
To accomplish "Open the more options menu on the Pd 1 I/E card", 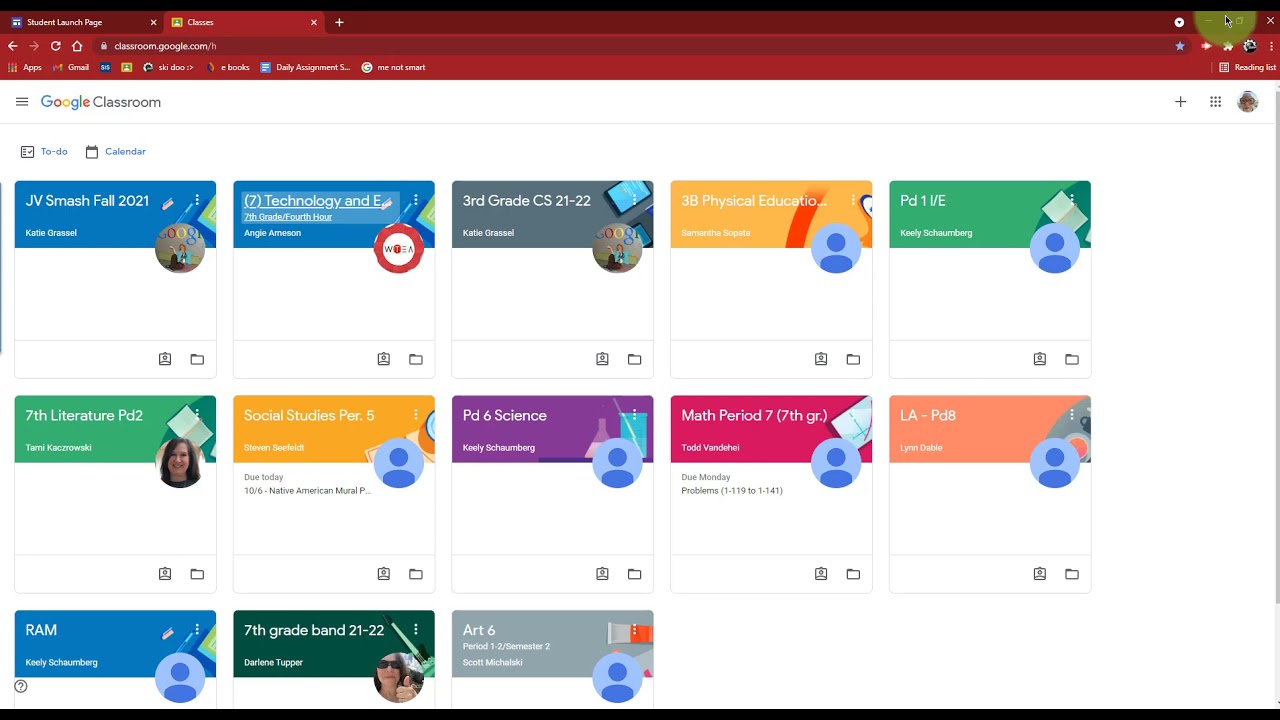I will tap(1071, 201).
